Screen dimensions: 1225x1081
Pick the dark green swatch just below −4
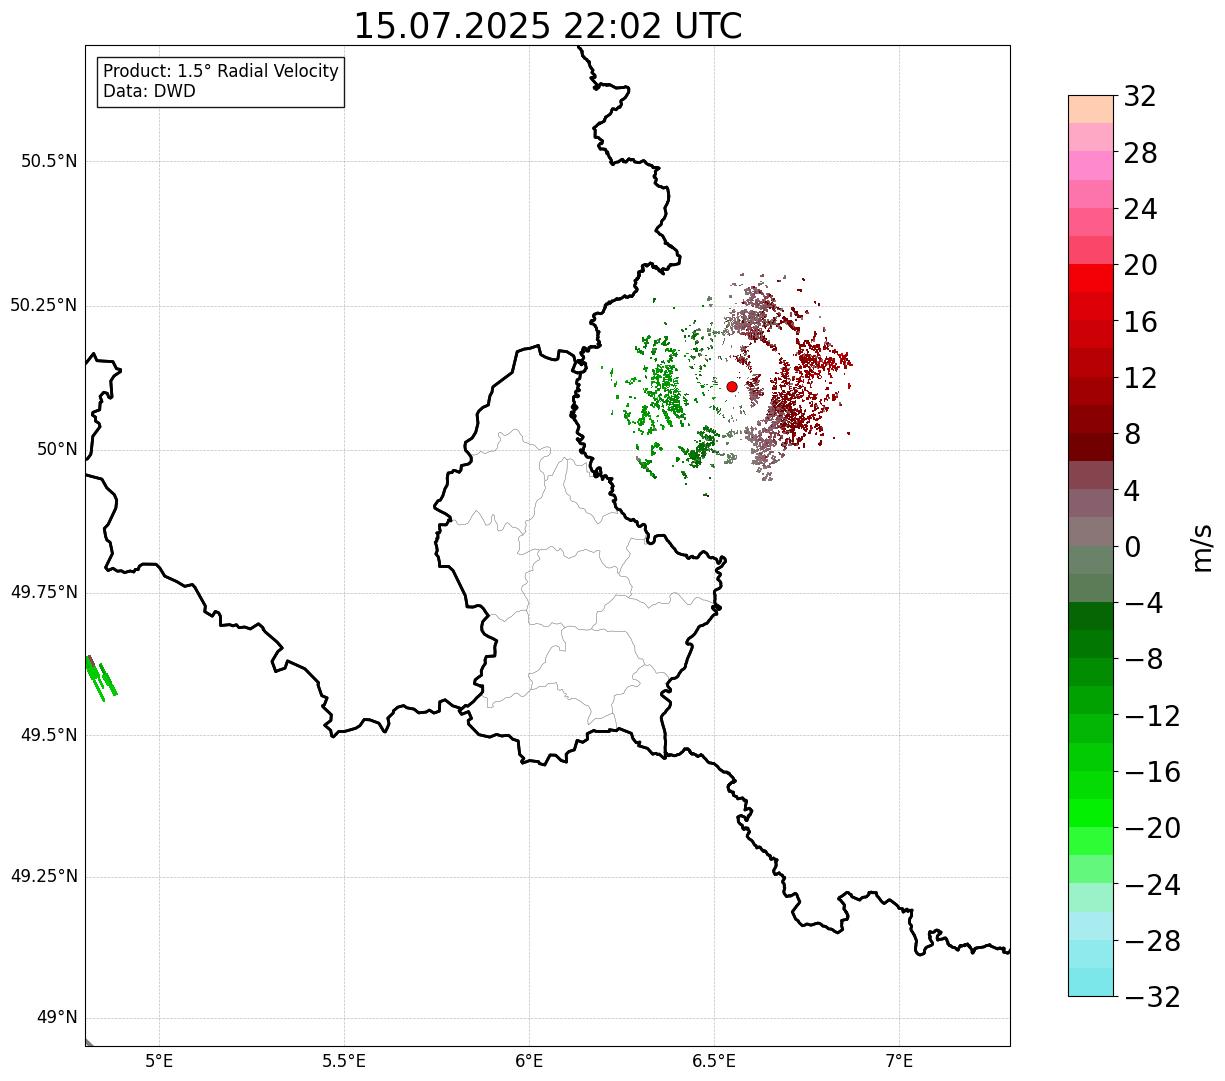(1090, 616)
